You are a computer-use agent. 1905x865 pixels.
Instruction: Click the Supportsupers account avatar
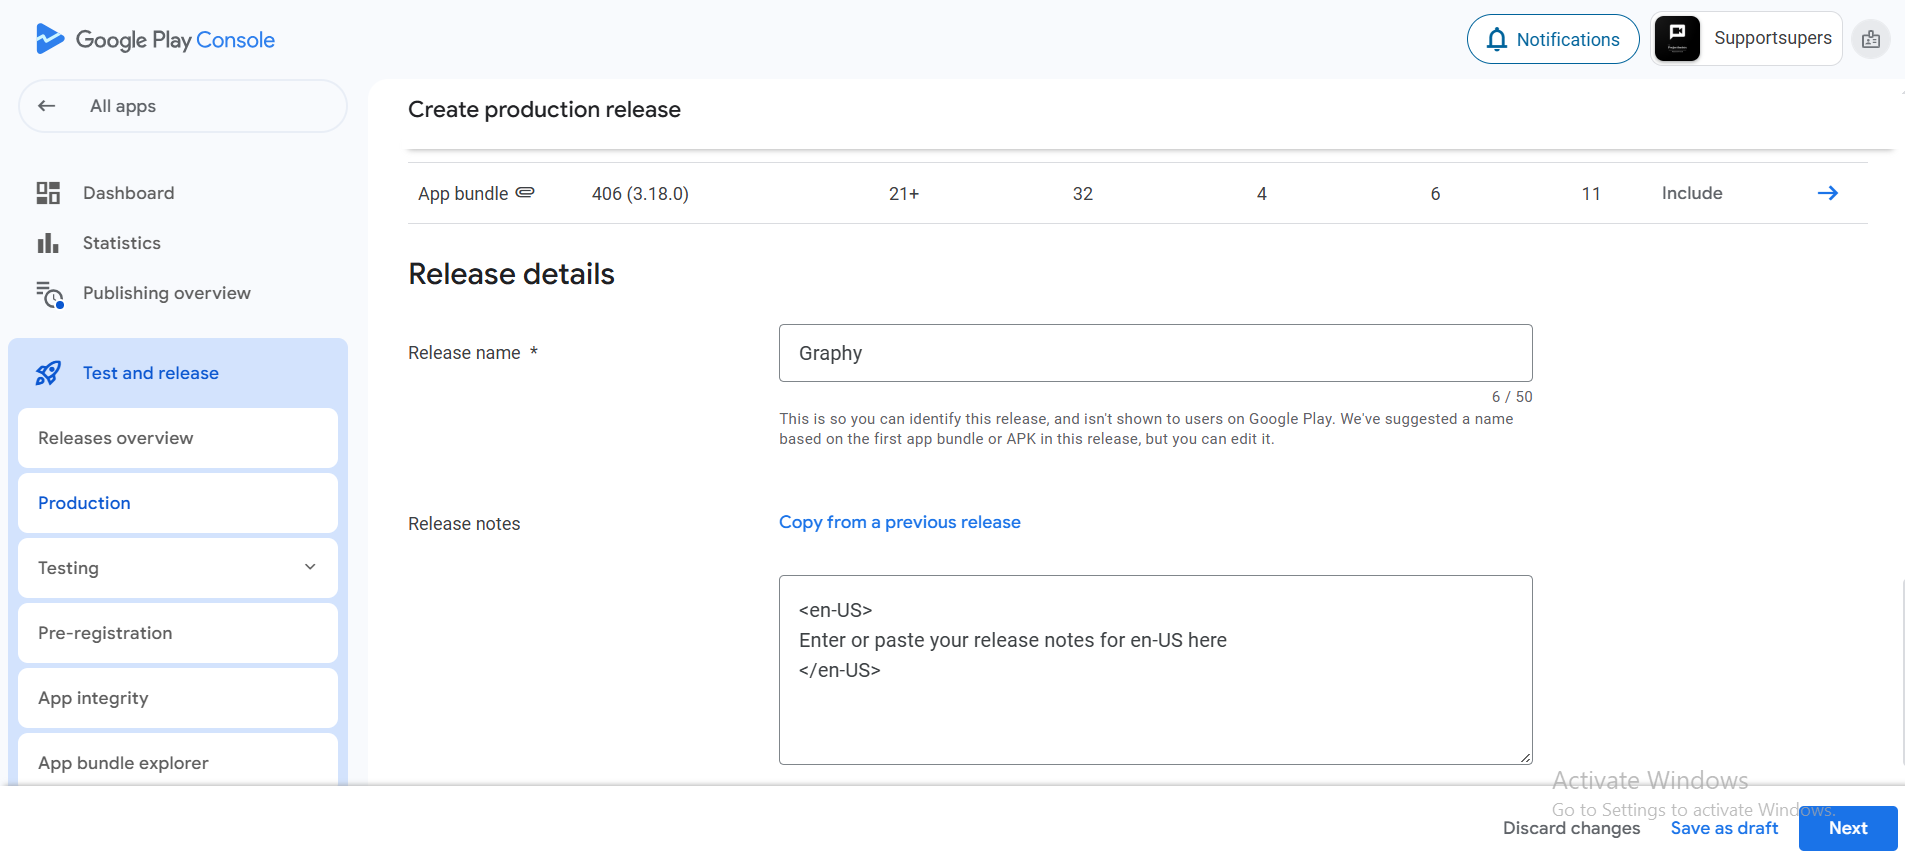click(1677, 39)
